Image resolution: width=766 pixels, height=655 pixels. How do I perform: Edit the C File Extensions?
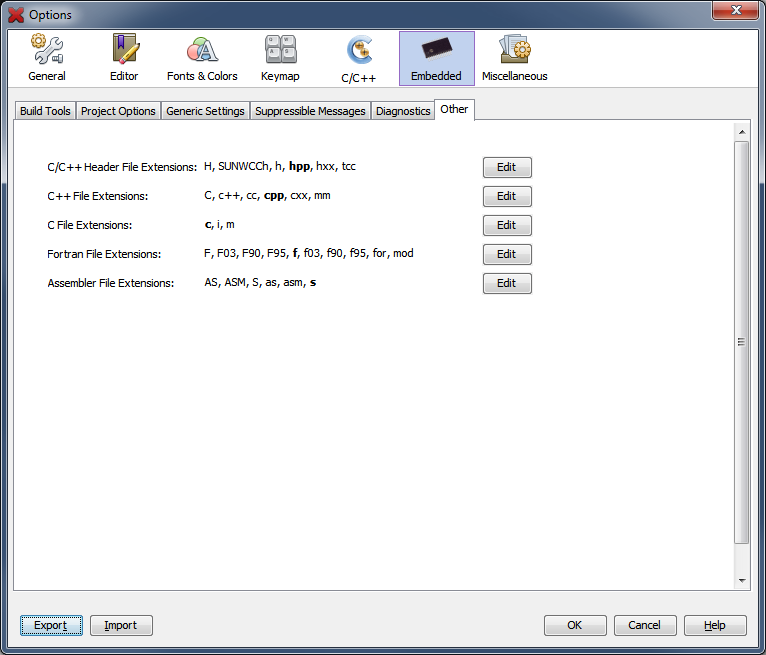pos(507,225)
